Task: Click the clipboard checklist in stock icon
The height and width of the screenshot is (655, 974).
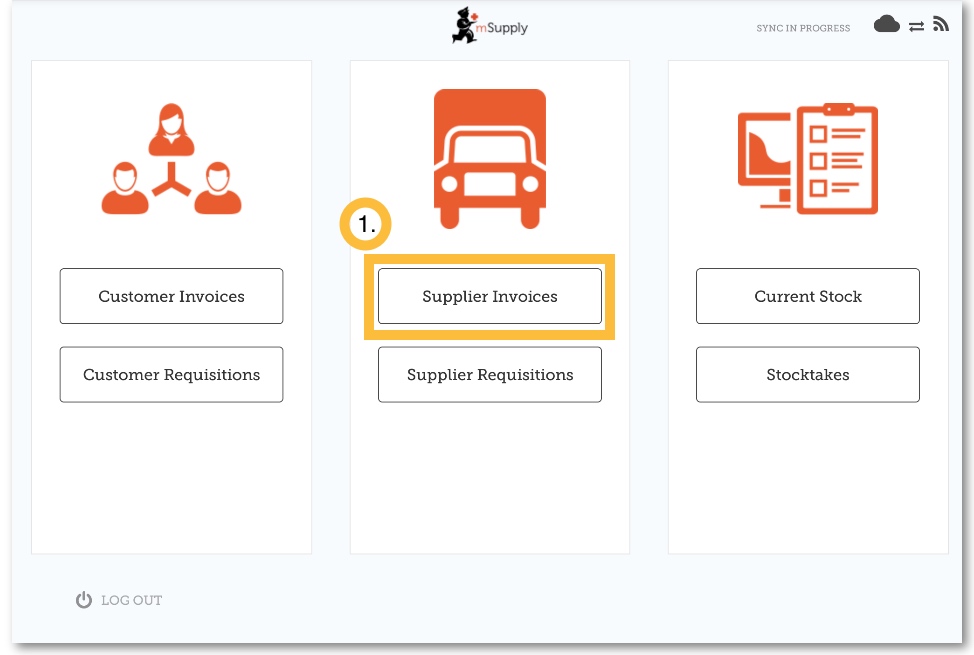Action: [x=836, y=157]
